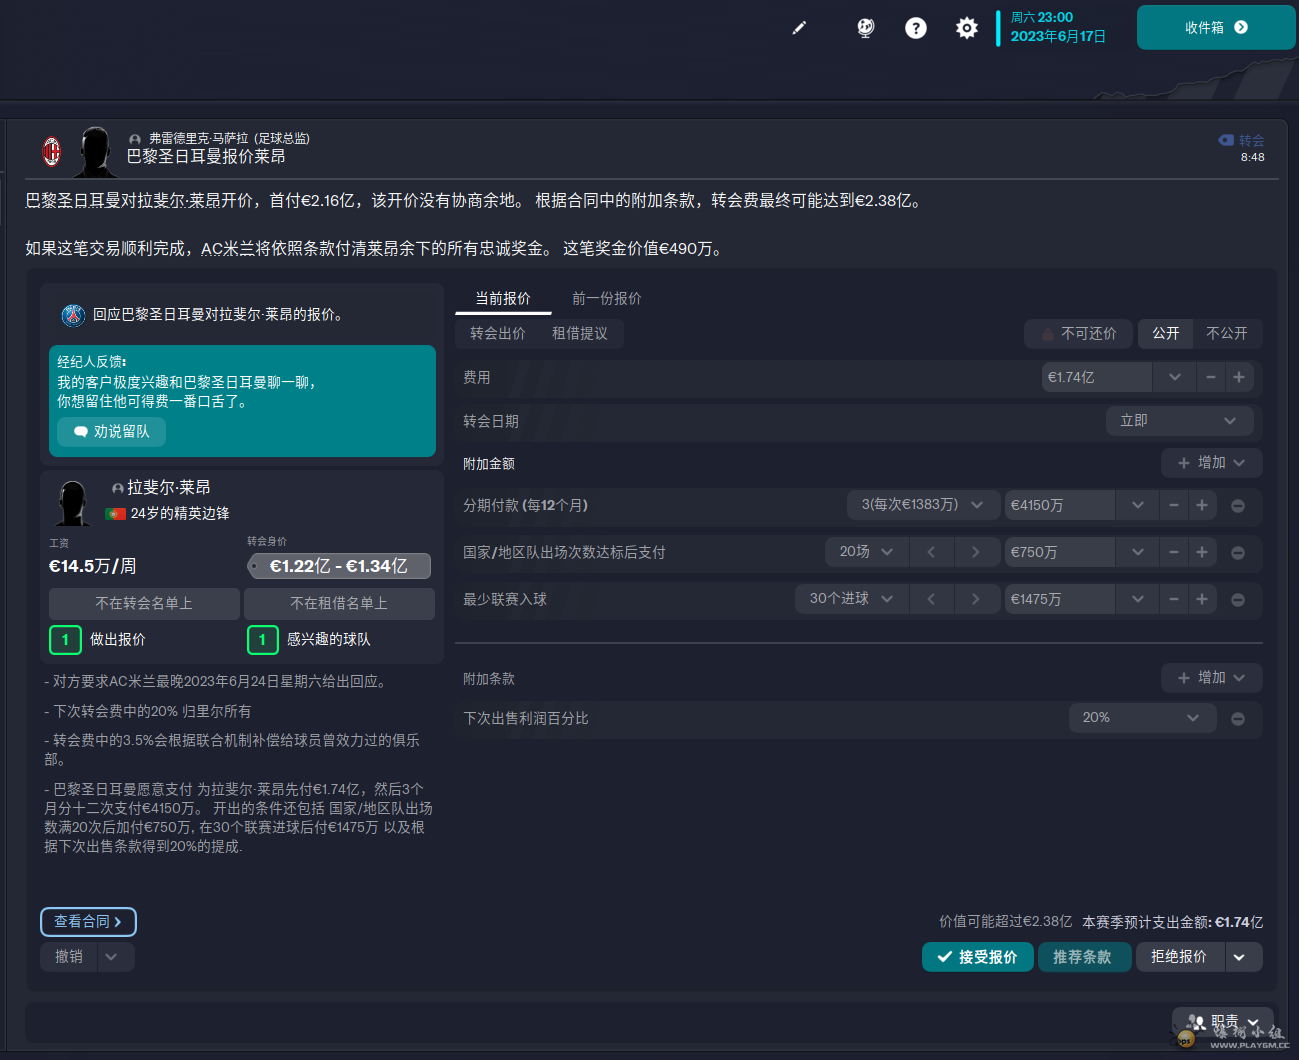
Task: Click next arrow for 20场 appearances
Action: pos(975,552)
